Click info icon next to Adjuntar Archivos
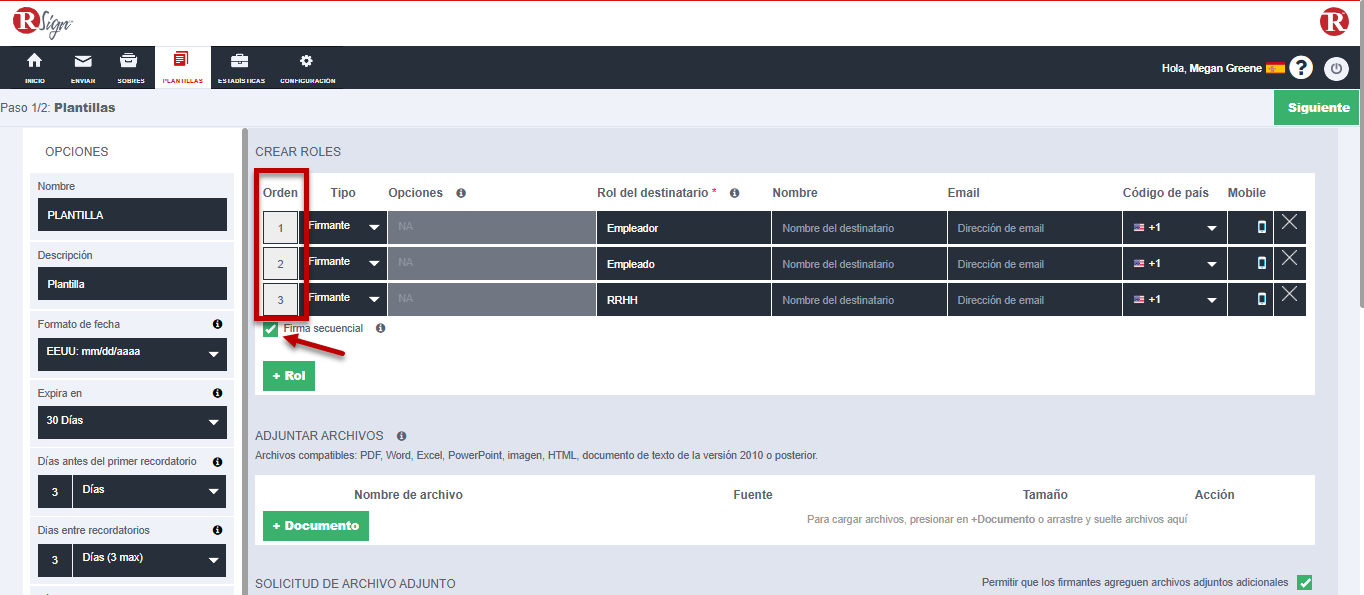The height and width of the screenshot is (595, 1364). point(401,436)
